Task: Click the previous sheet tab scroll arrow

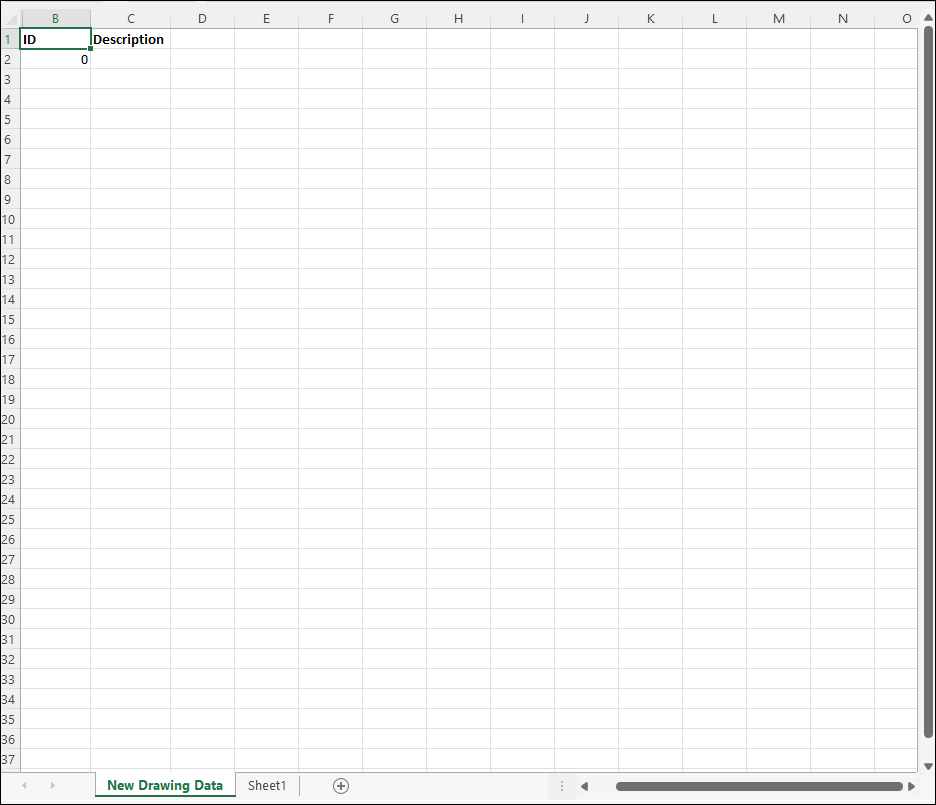Action: tap(25, 786)
